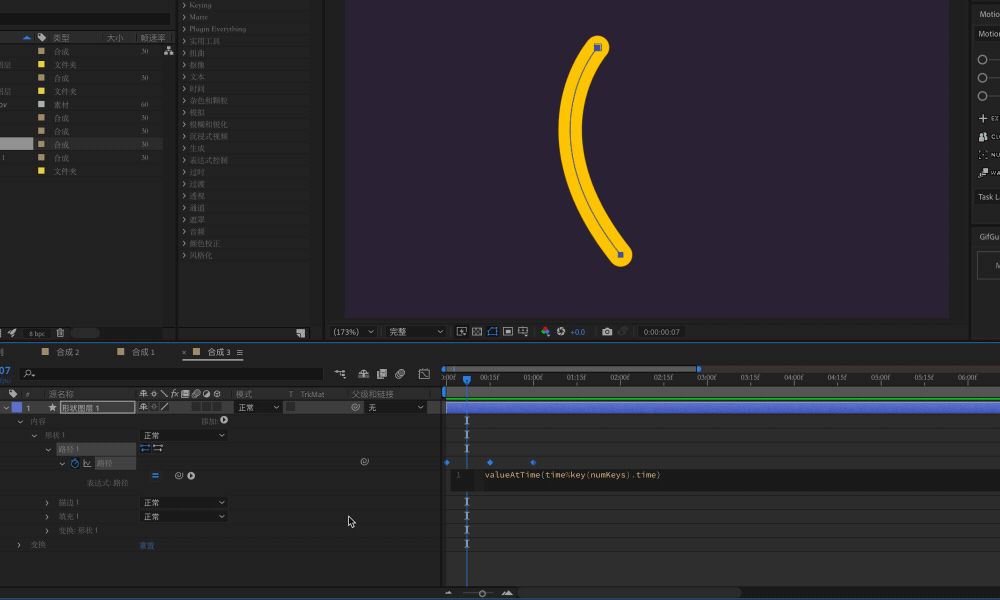This screenshot has width=1000, height=600.
Task: Click the reset exposure icon
Action: [562, 332]
